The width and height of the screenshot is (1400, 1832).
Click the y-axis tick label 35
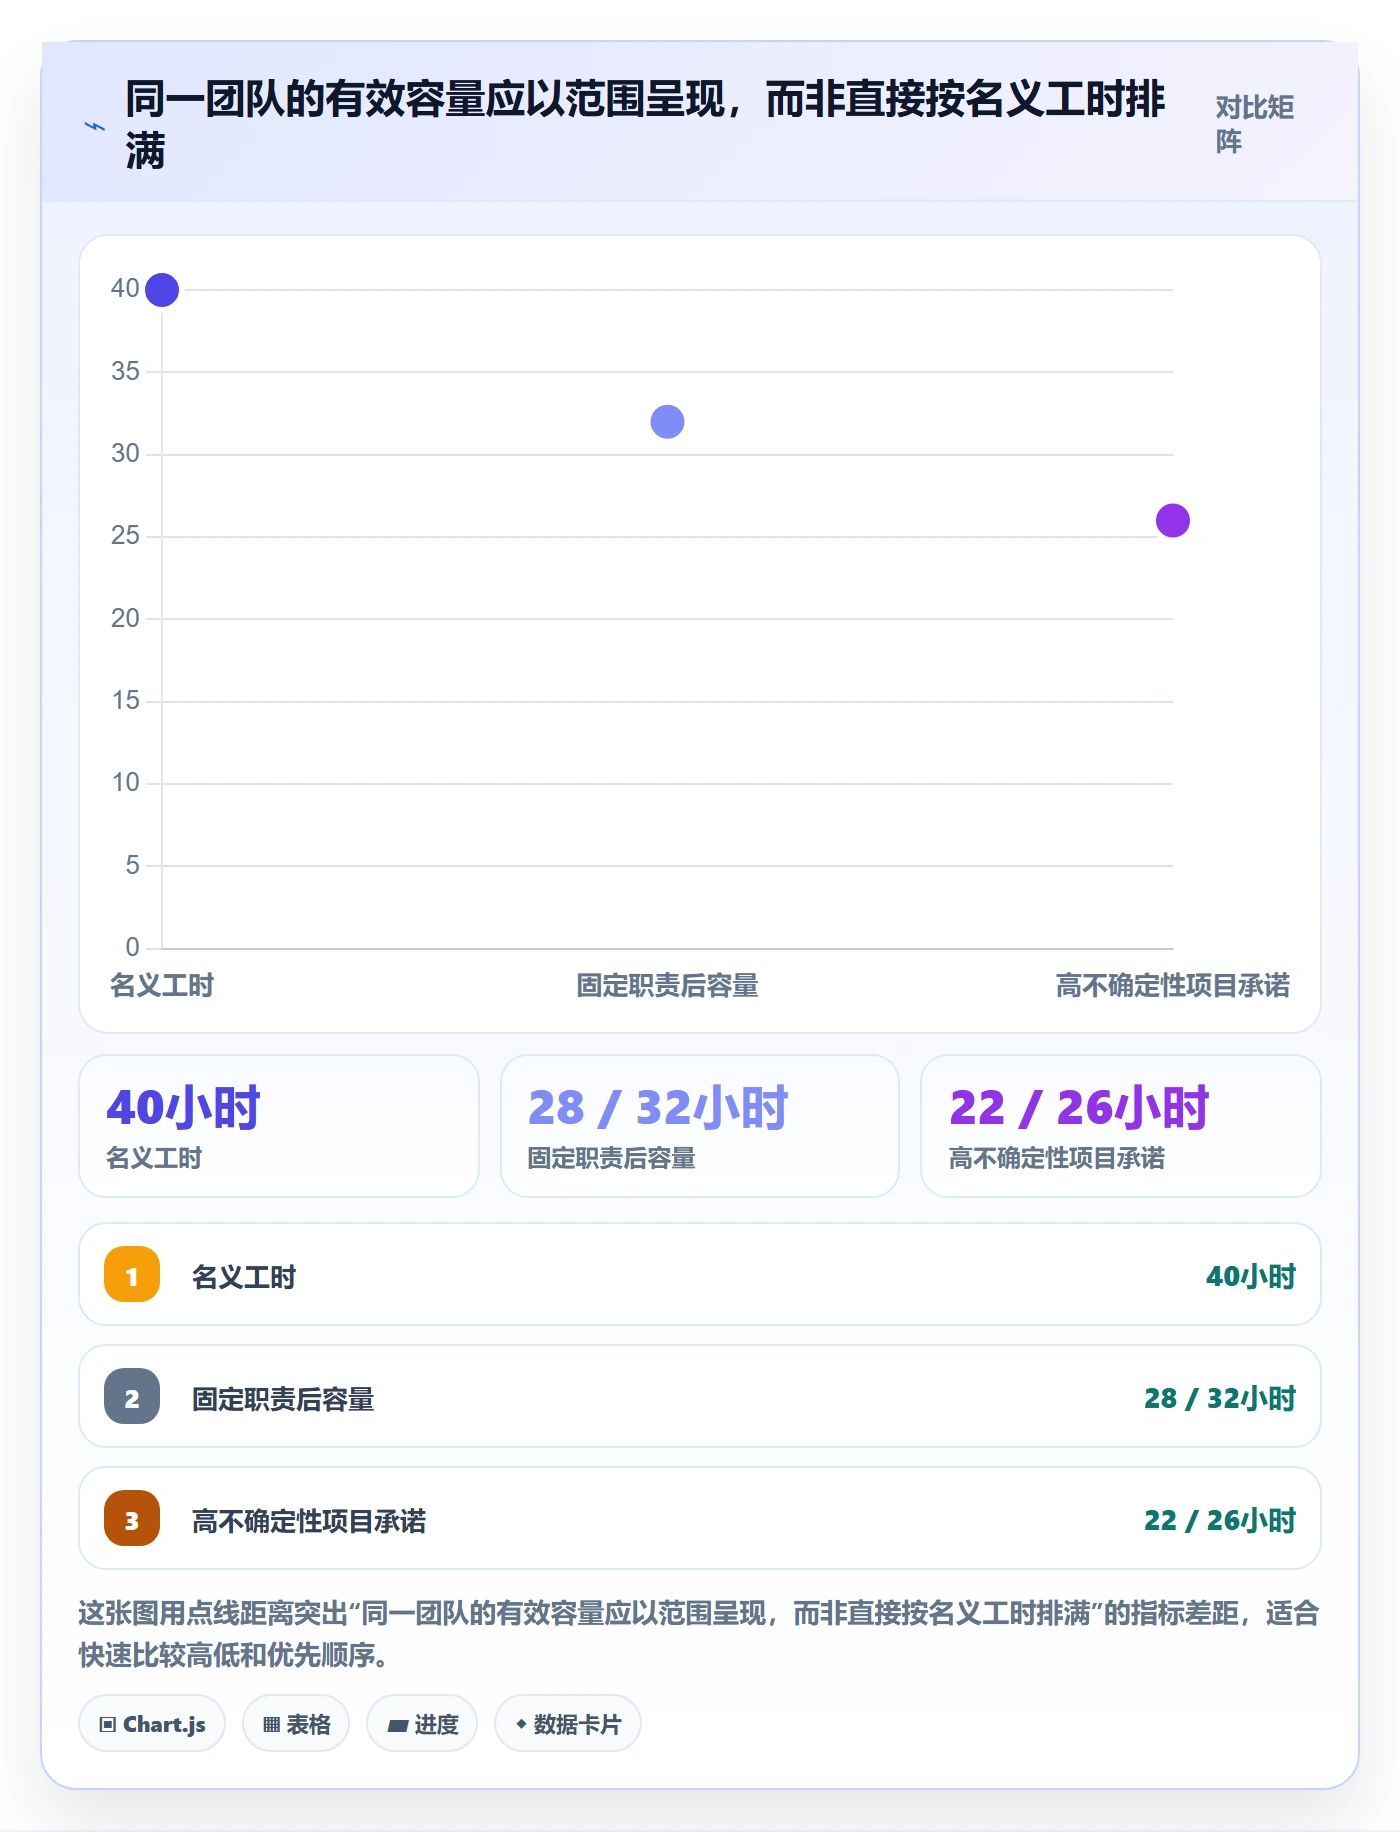(125, 371)
